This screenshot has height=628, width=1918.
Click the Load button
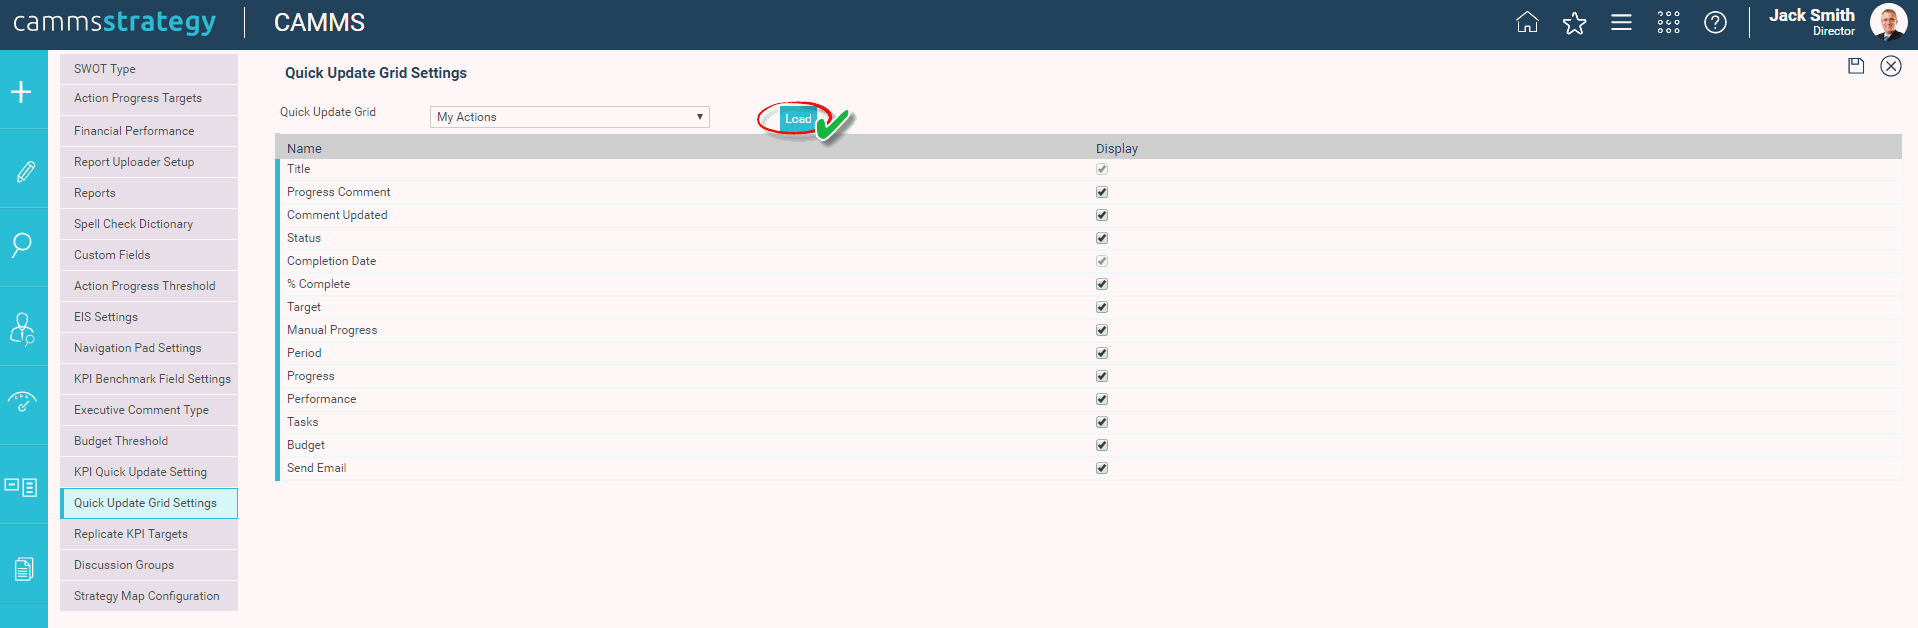click(x=798, y=119)
